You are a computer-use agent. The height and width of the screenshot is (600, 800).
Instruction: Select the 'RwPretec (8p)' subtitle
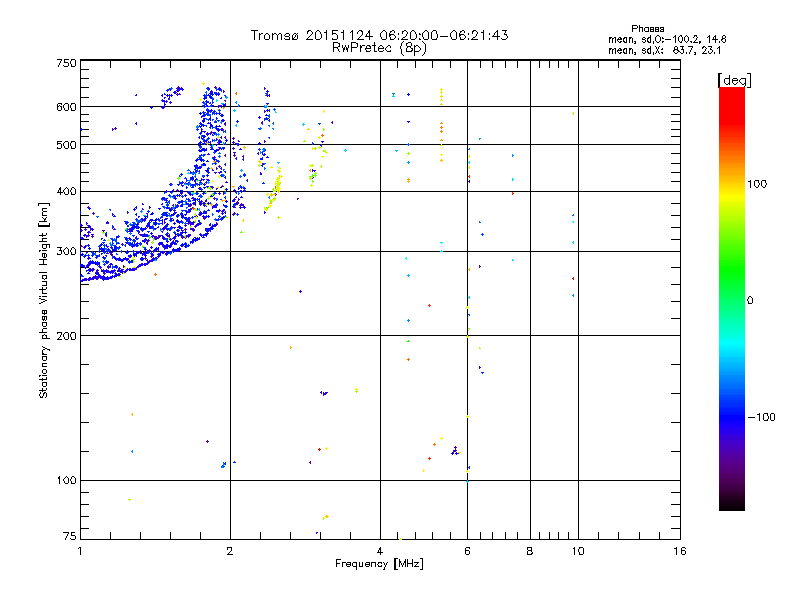click(x=379, y=48)
